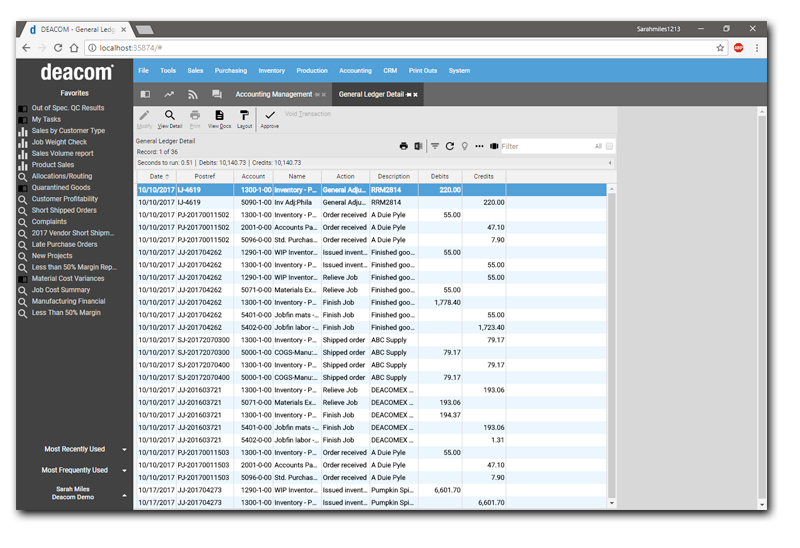Click the Void Transaction button
The width and height of the screenshot is (800, 548).
pos(308,114)
